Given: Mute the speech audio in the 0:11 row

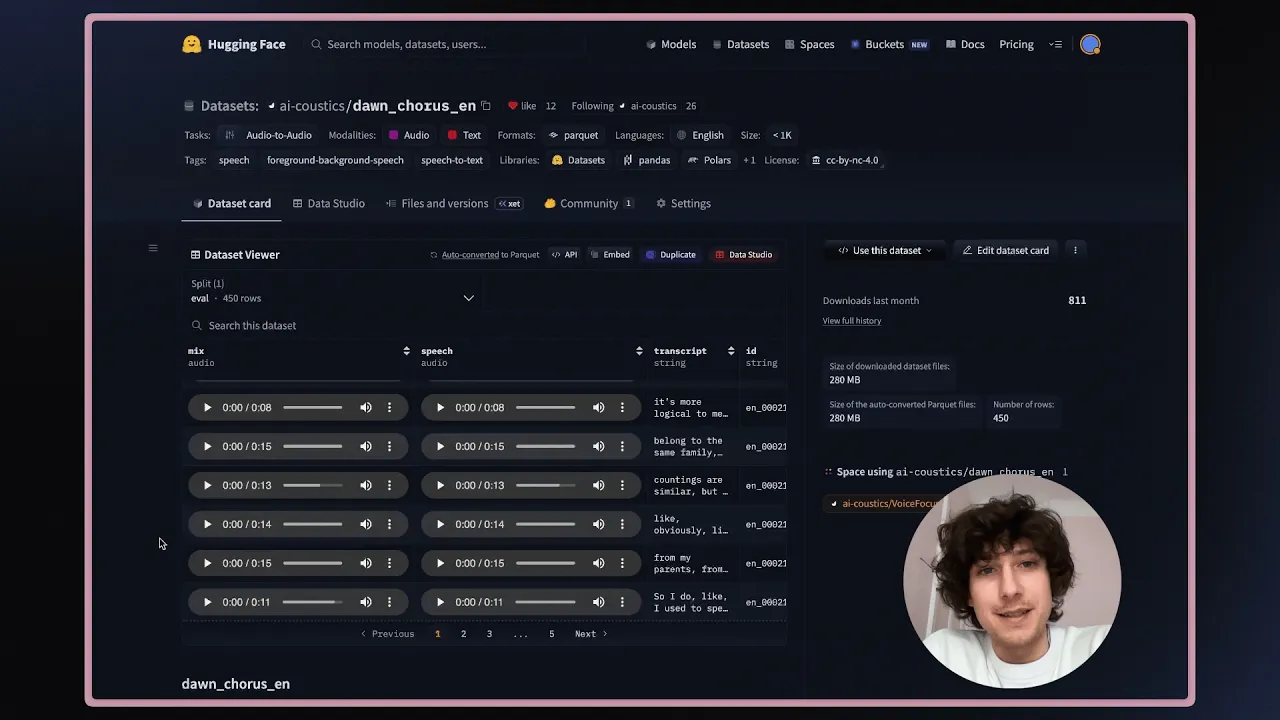Looking at the screenshot, I should [x=598, y=602].
